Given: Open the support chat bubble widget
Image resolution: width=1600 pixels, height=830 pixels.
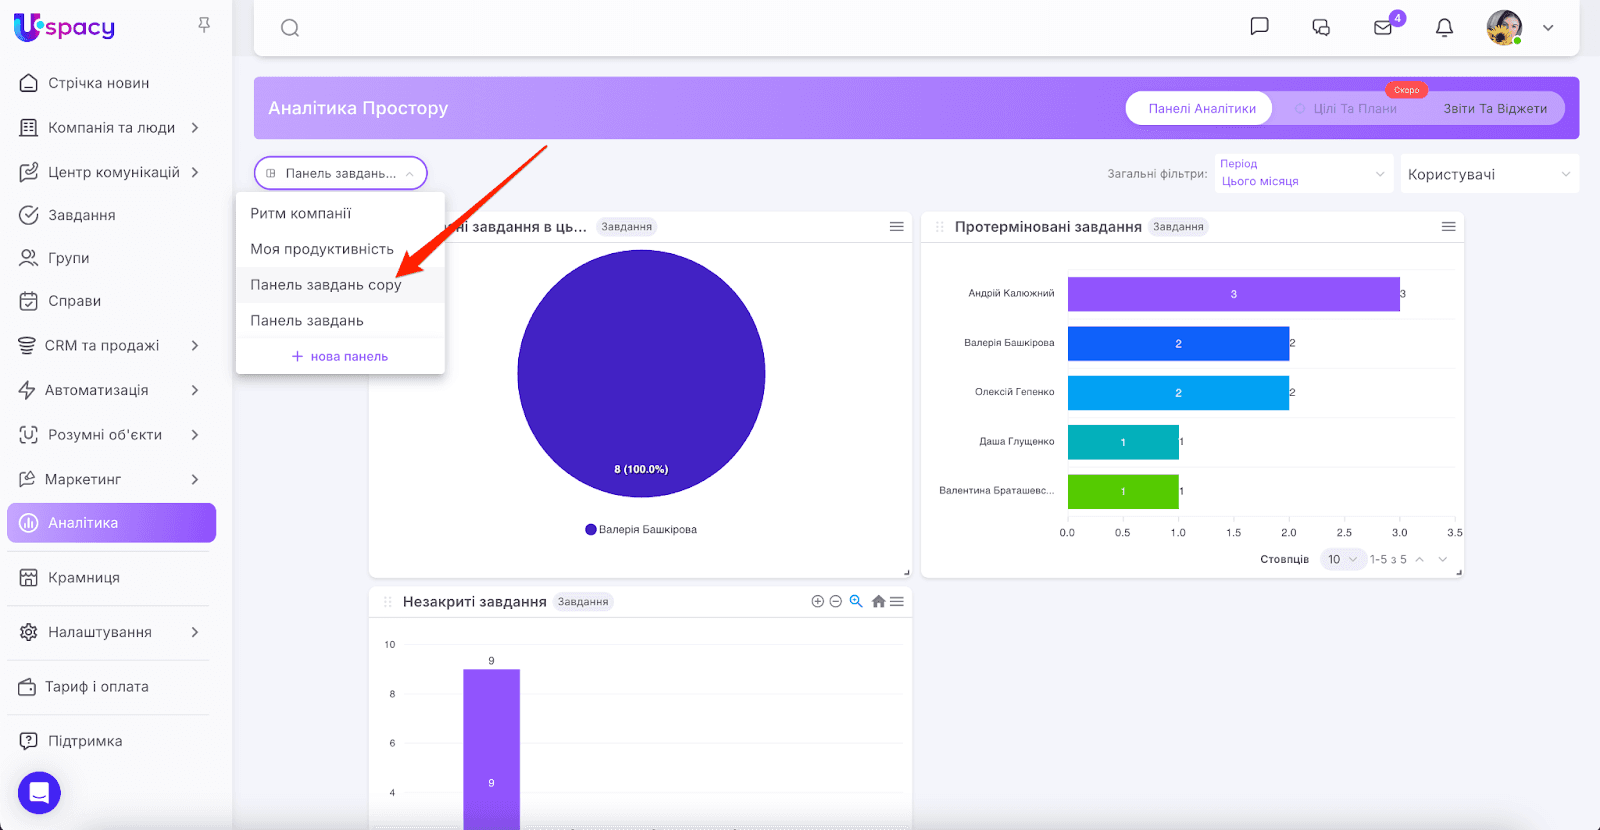Looking at the screenshot, I should (39, 793).
